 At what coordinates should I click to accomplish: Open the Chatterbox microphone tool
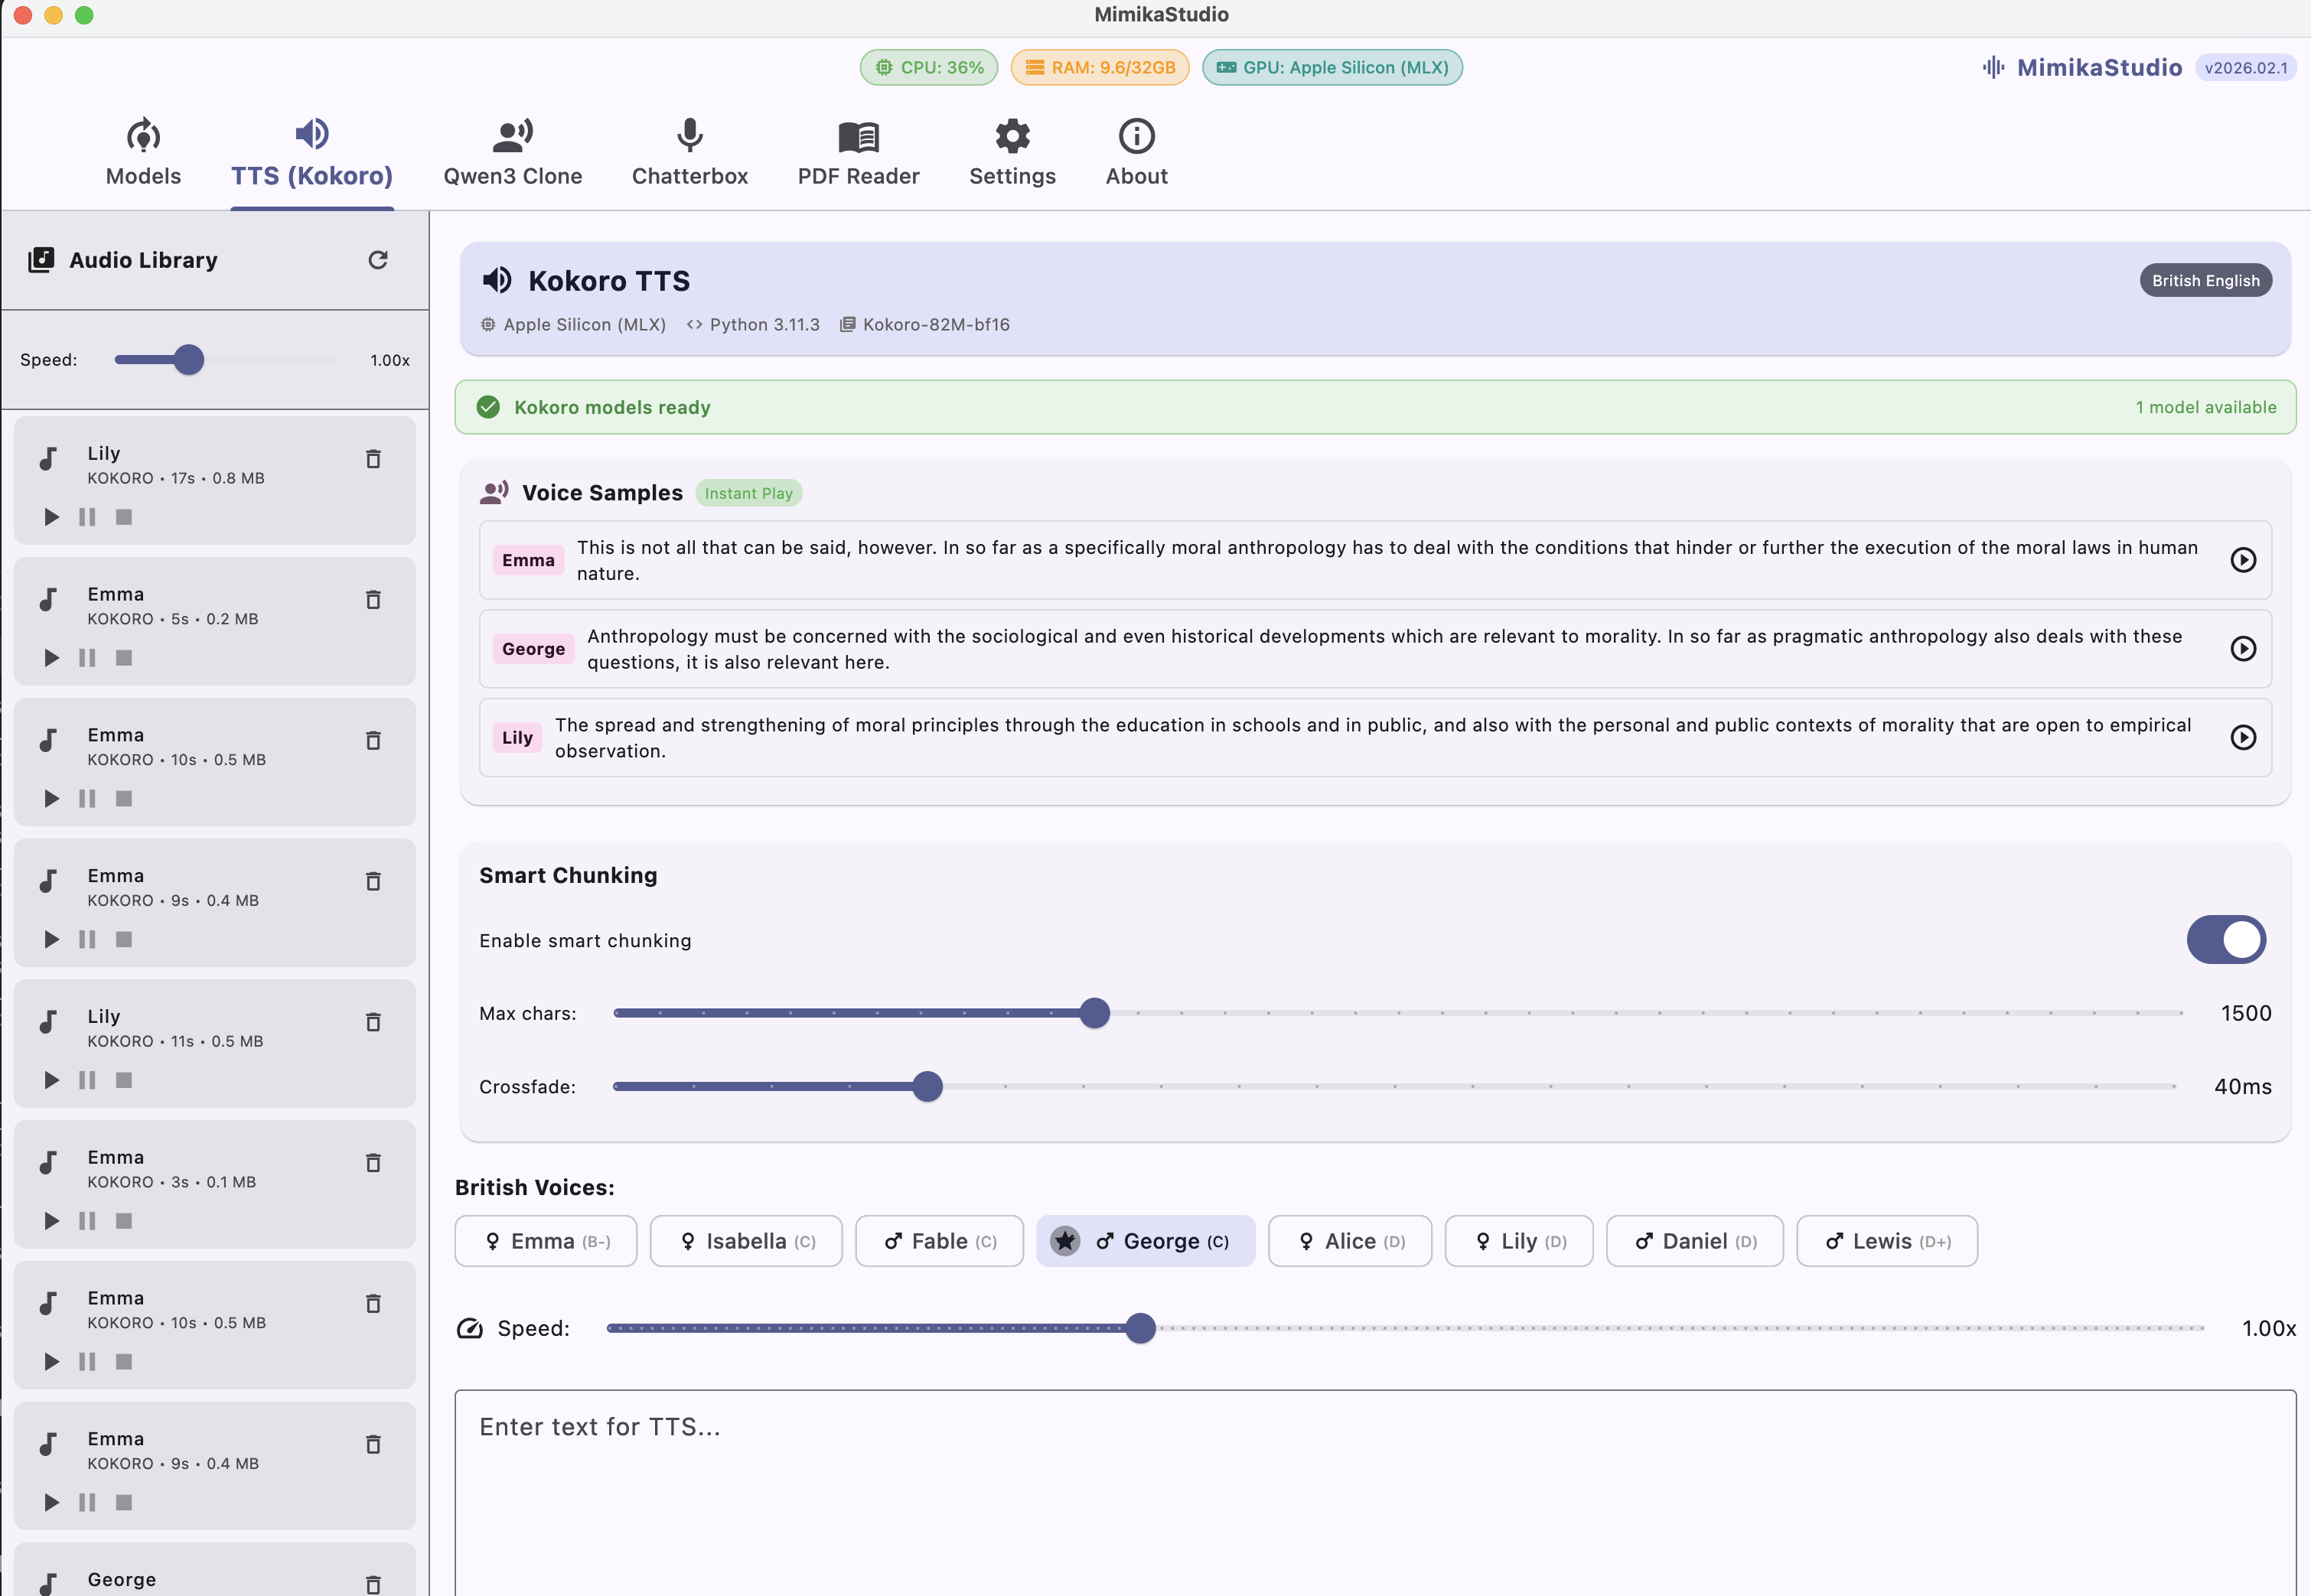click(689, 152)
